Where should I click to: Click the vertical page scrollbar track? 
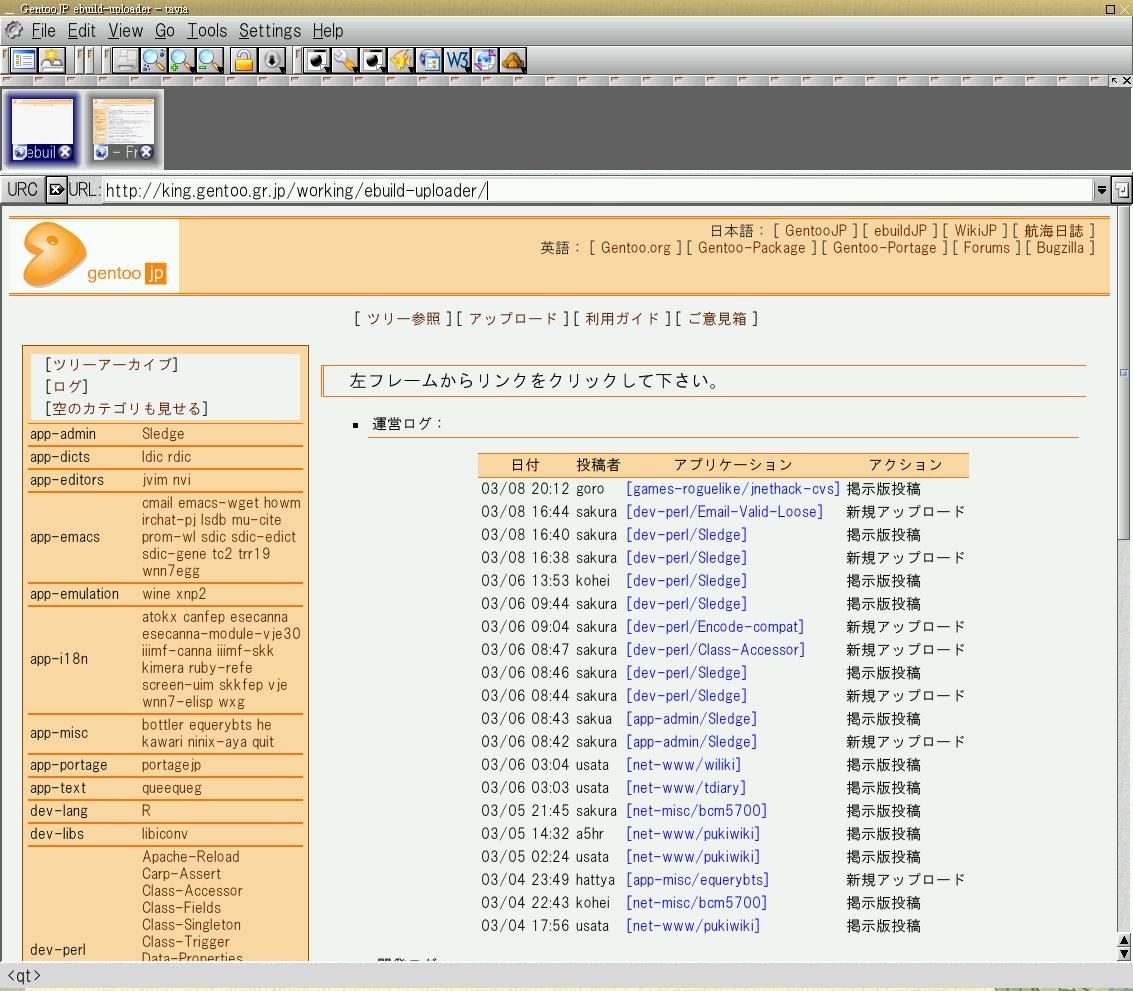tap(1124, 737)
